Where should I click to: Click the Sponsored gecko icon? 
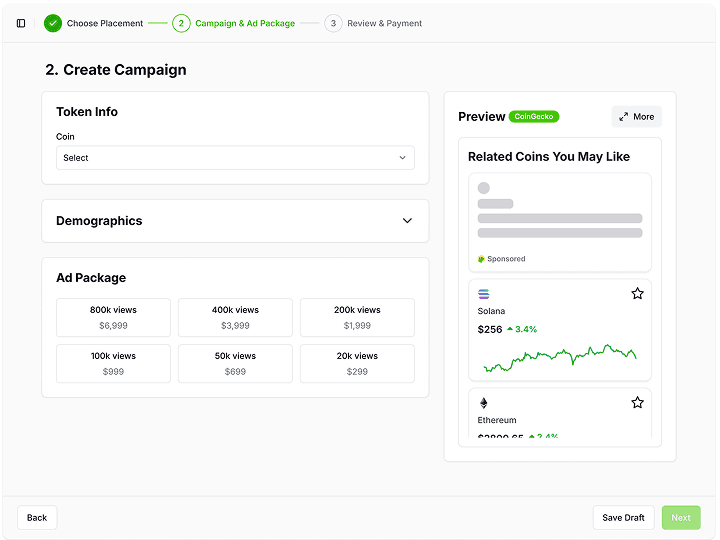(481, 259)
